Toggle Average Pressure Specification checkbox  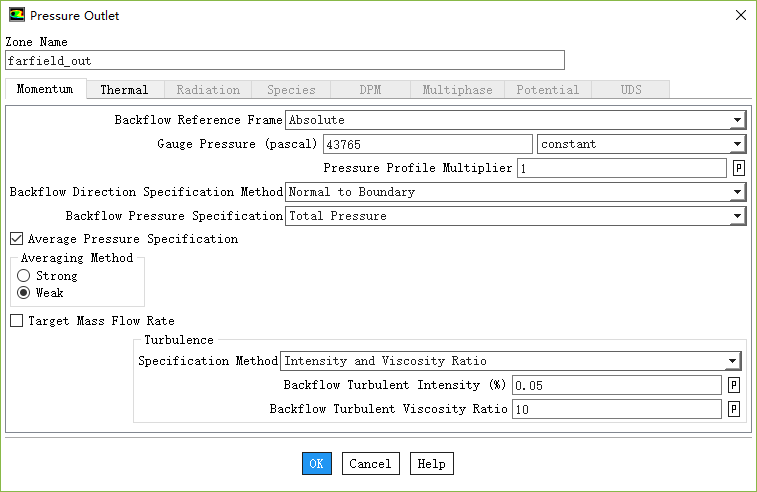pyautogui.click(x=16, y=239)
